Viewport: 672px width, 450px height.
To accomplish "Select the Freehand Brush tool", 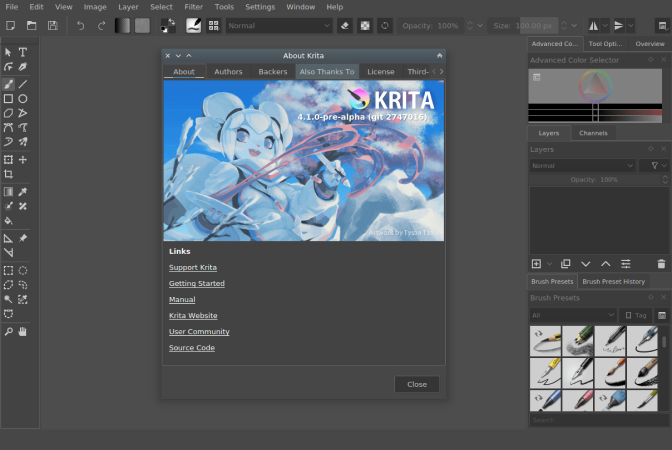I will pyautogui.click(x=8, y=84).
